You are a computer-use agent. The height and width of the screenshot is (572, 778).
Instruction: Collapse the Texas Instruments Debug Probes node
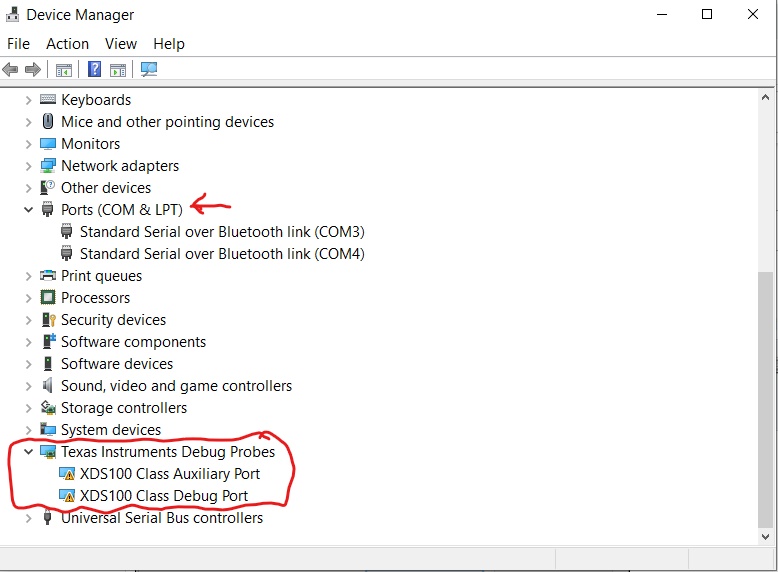(28, 452)
